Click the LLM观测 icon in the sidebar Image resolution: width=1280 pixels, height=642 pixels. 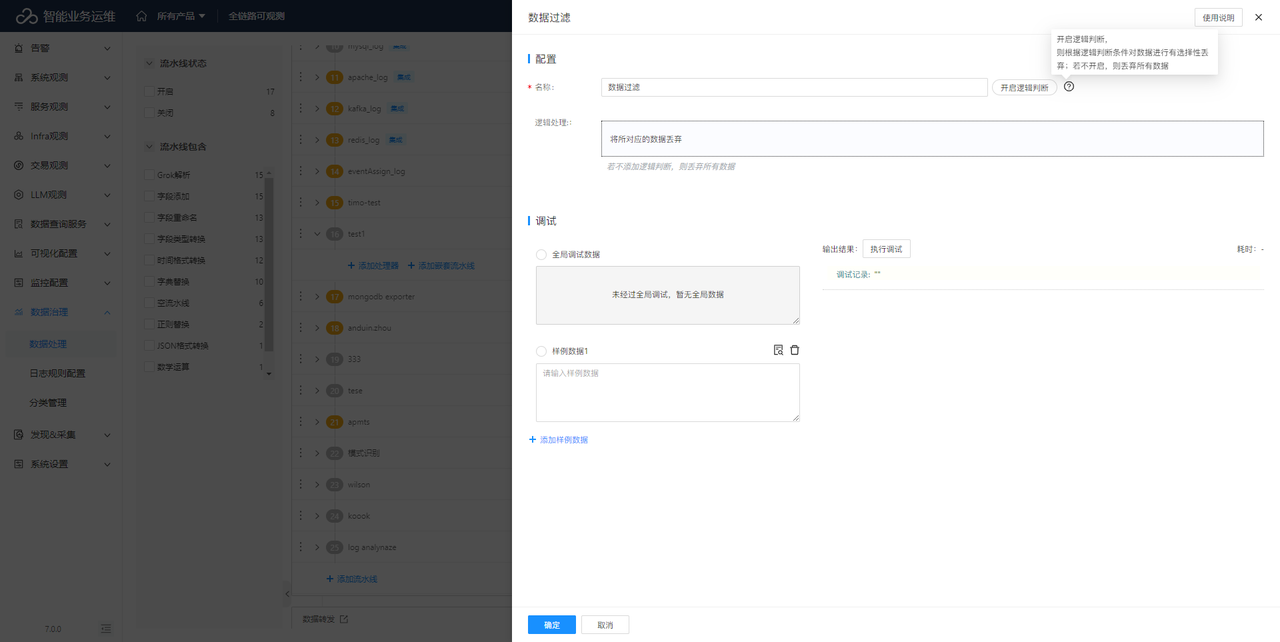[x=19, y=195]
